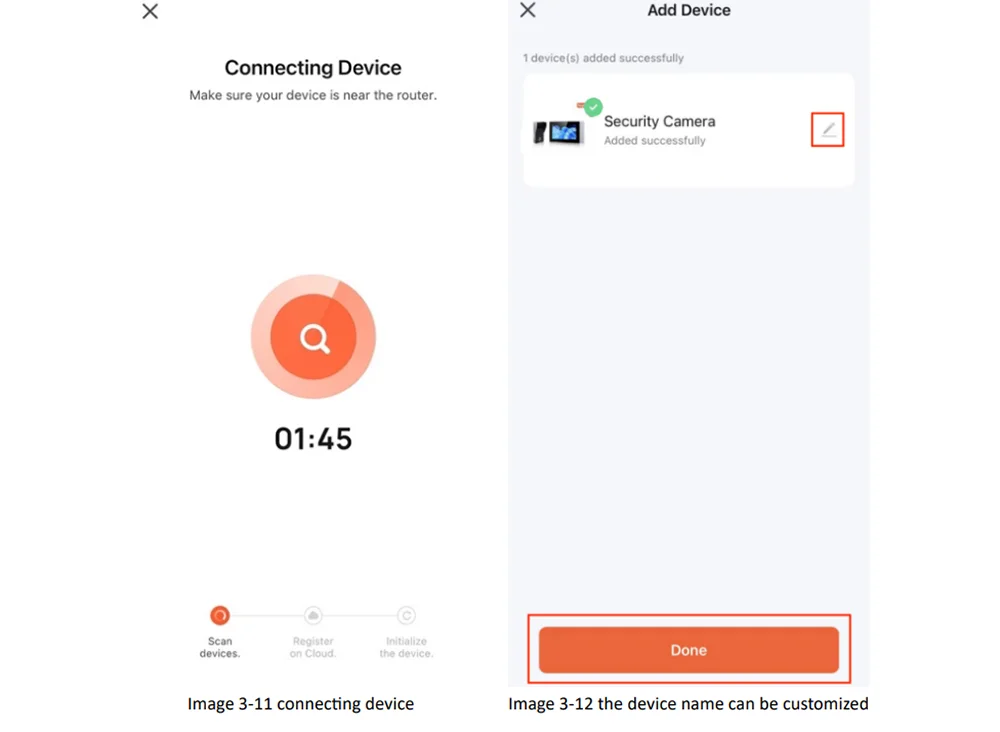The width and height of the screenshot is (1000, 732).
Task: Click the Added successfully status text
Action: click(655, 140)
